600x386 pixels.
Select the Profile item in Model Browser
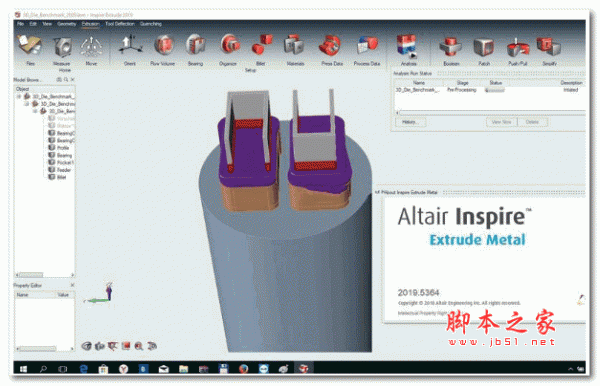[63, 148]
